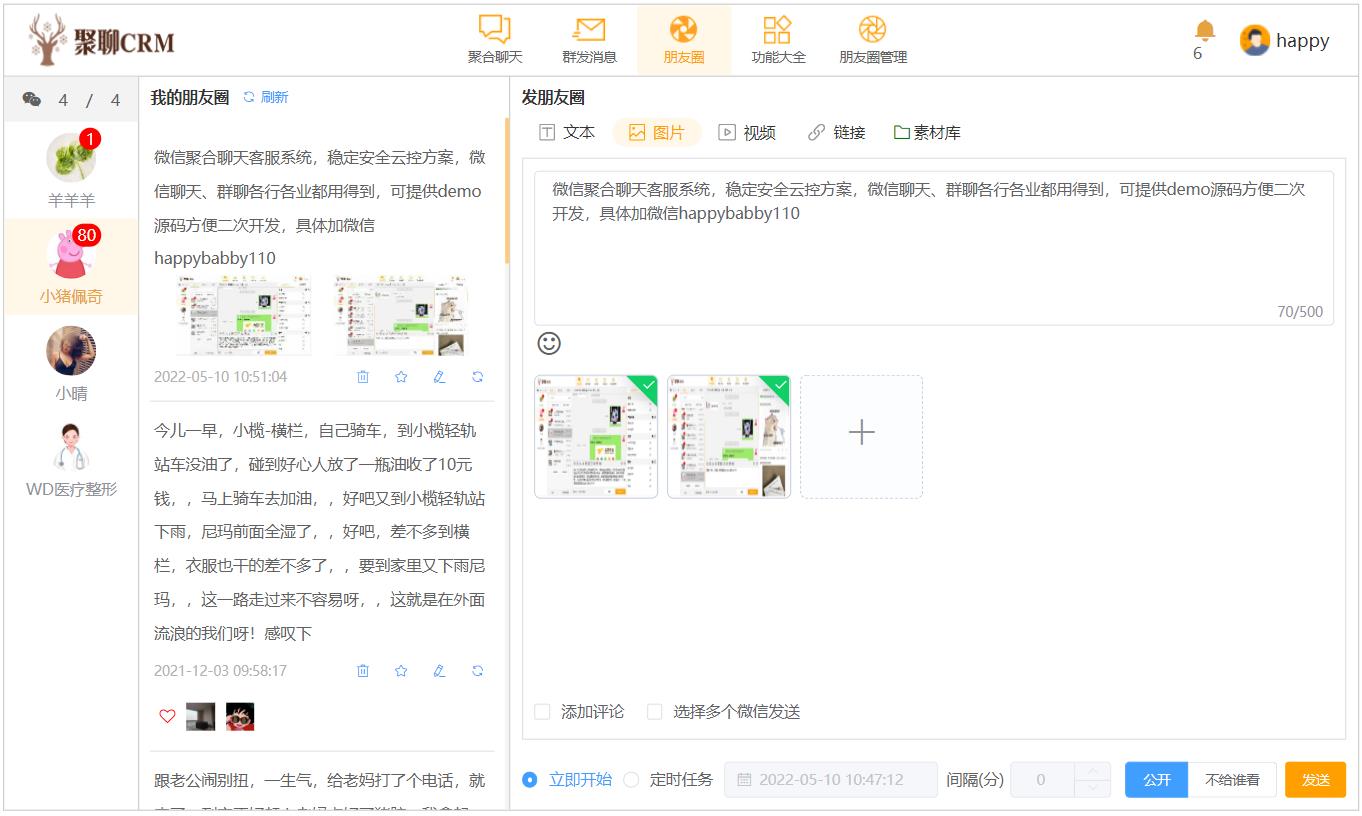Open the 聚合聊天 aggregated chat module
This screenshot has width=1362, height=816.
coord(495,40)
